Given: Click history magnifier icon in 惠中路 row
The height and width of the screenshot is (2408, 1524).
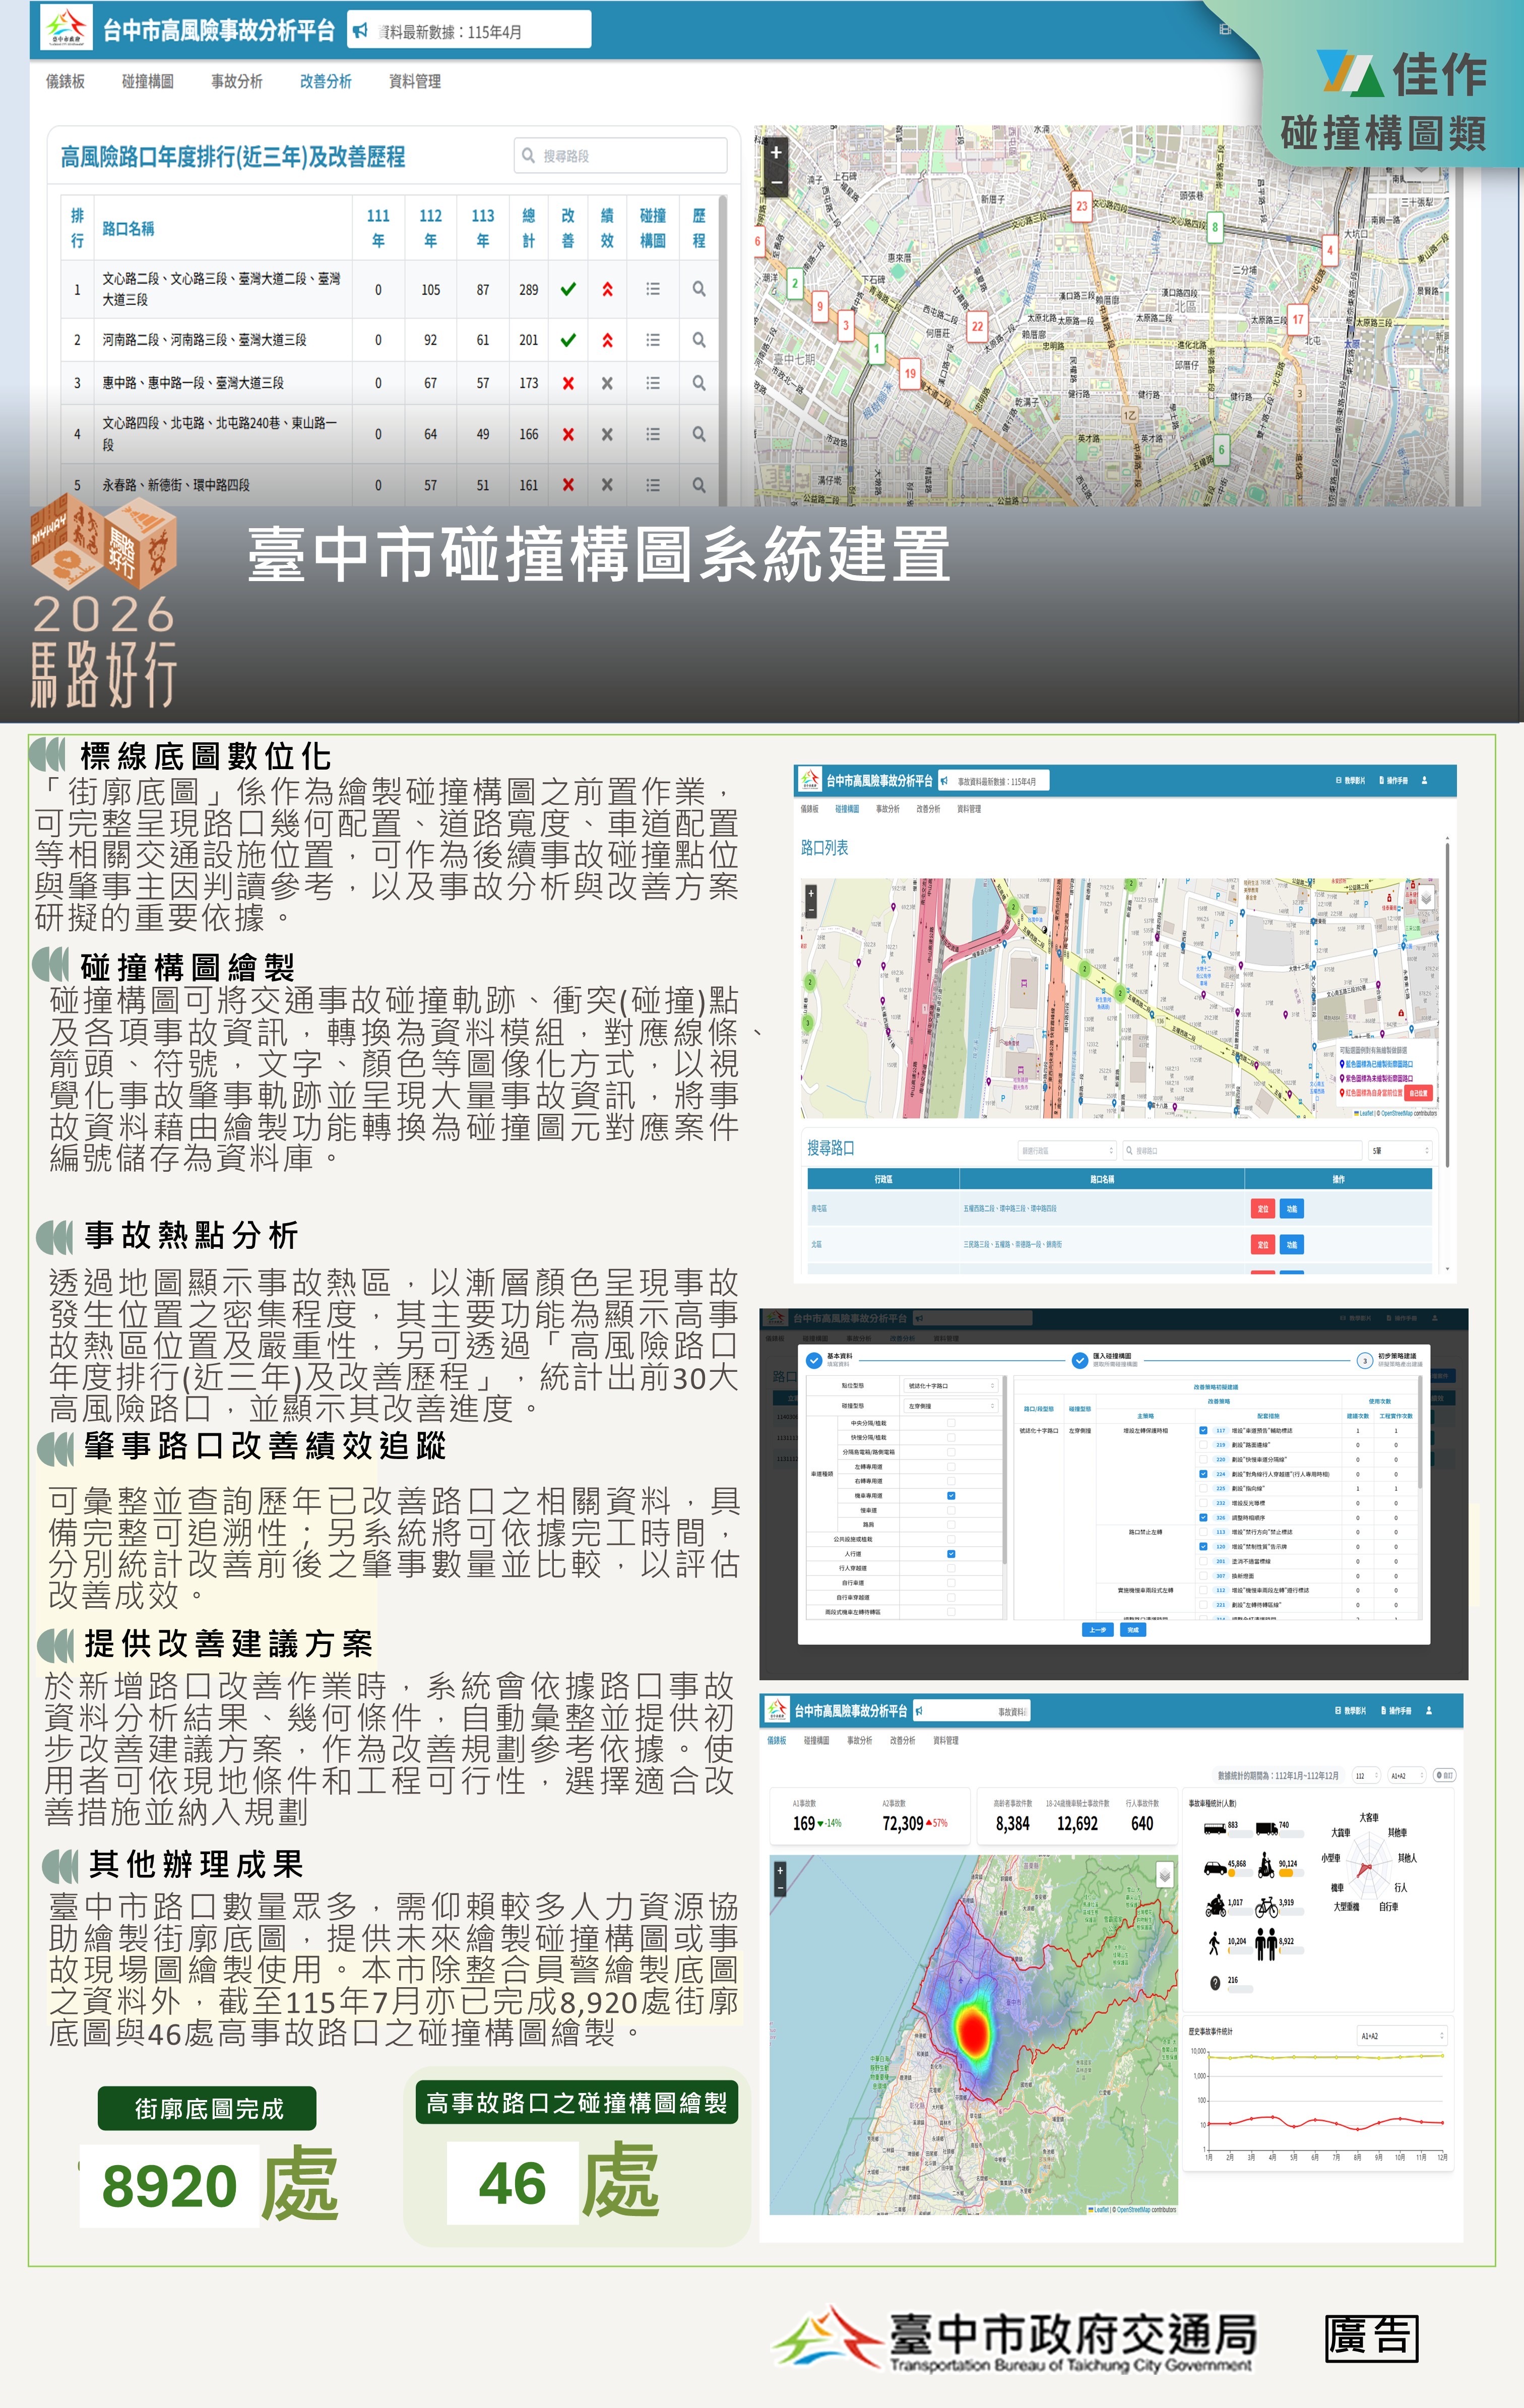Looking at the screenshot, I should point(699,383).
